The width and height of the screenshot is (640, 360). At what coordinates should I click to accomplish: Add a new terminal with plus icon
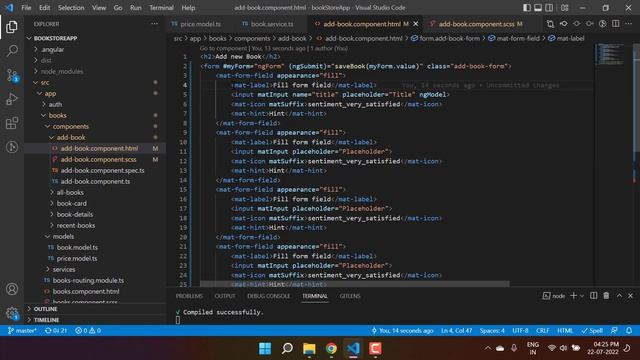point(573,296)
